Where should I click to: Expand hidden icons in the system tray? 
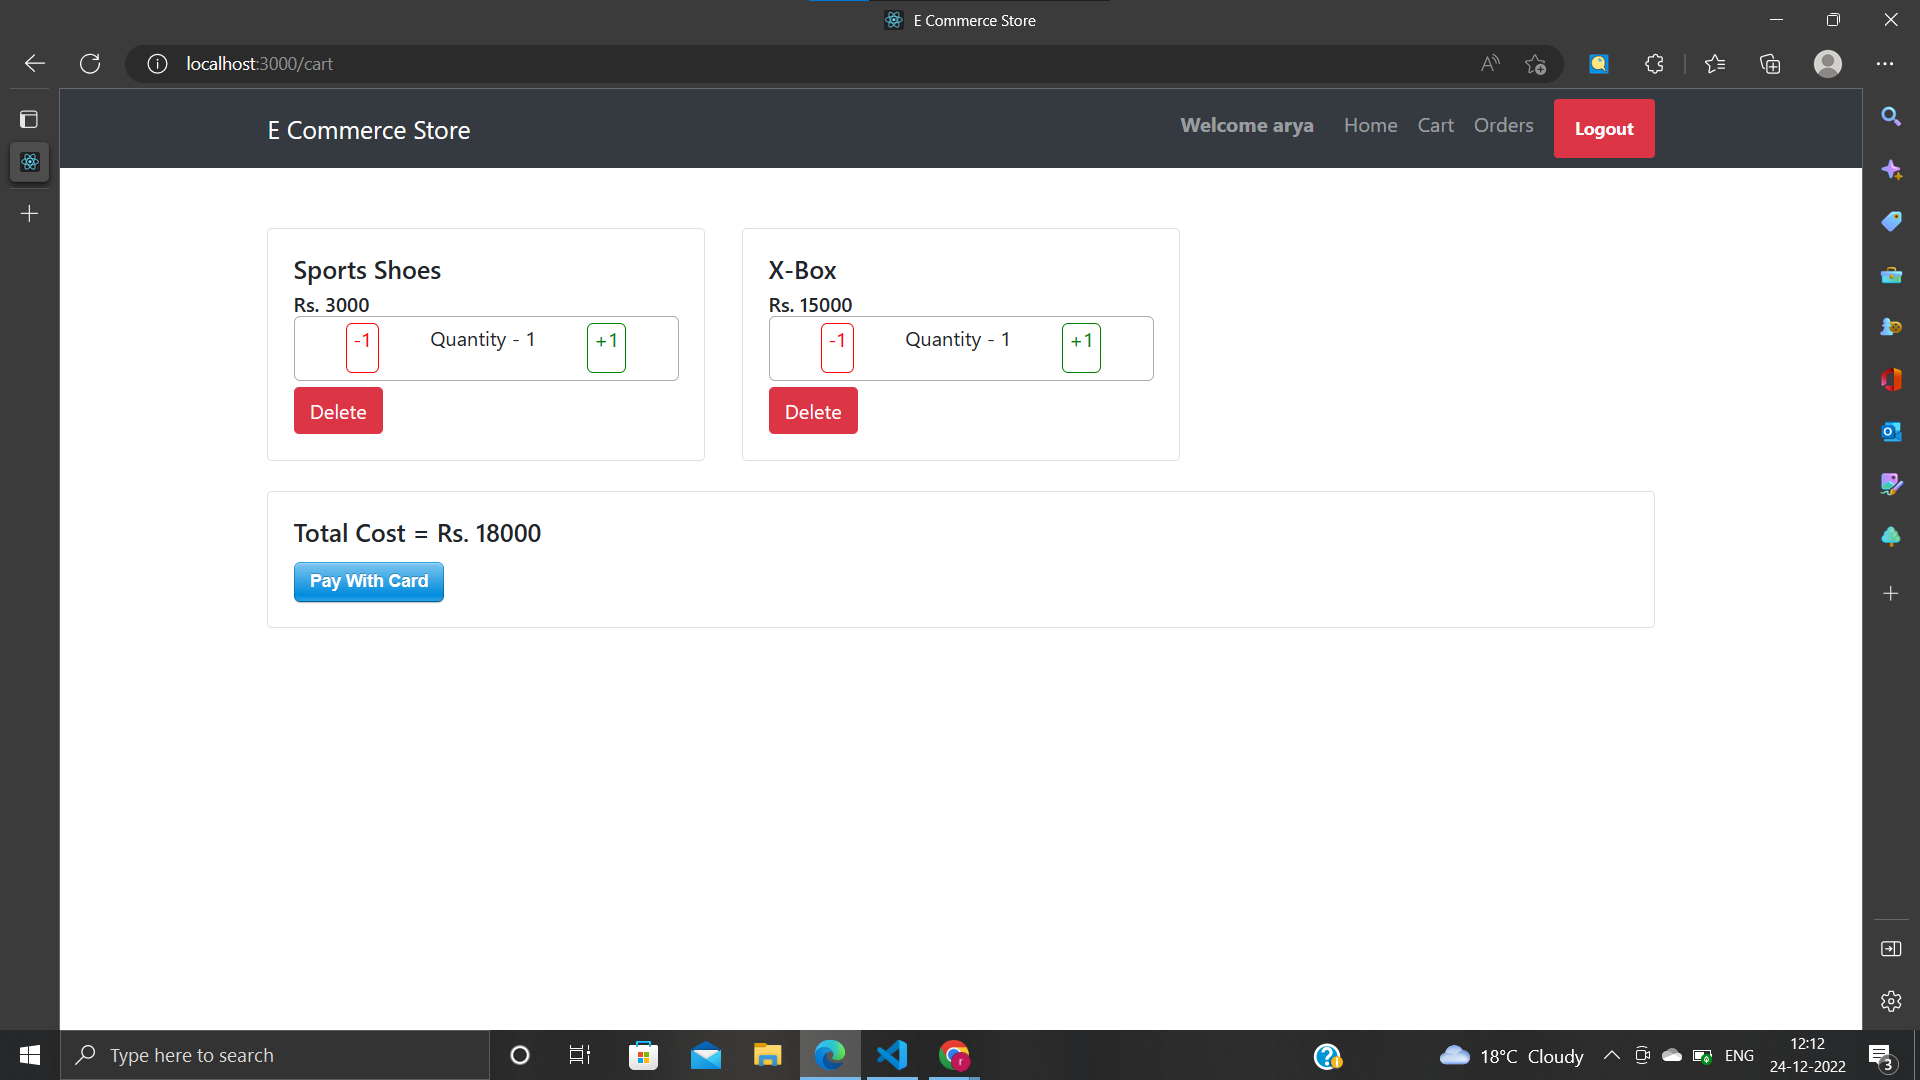coord(1612,1055)
